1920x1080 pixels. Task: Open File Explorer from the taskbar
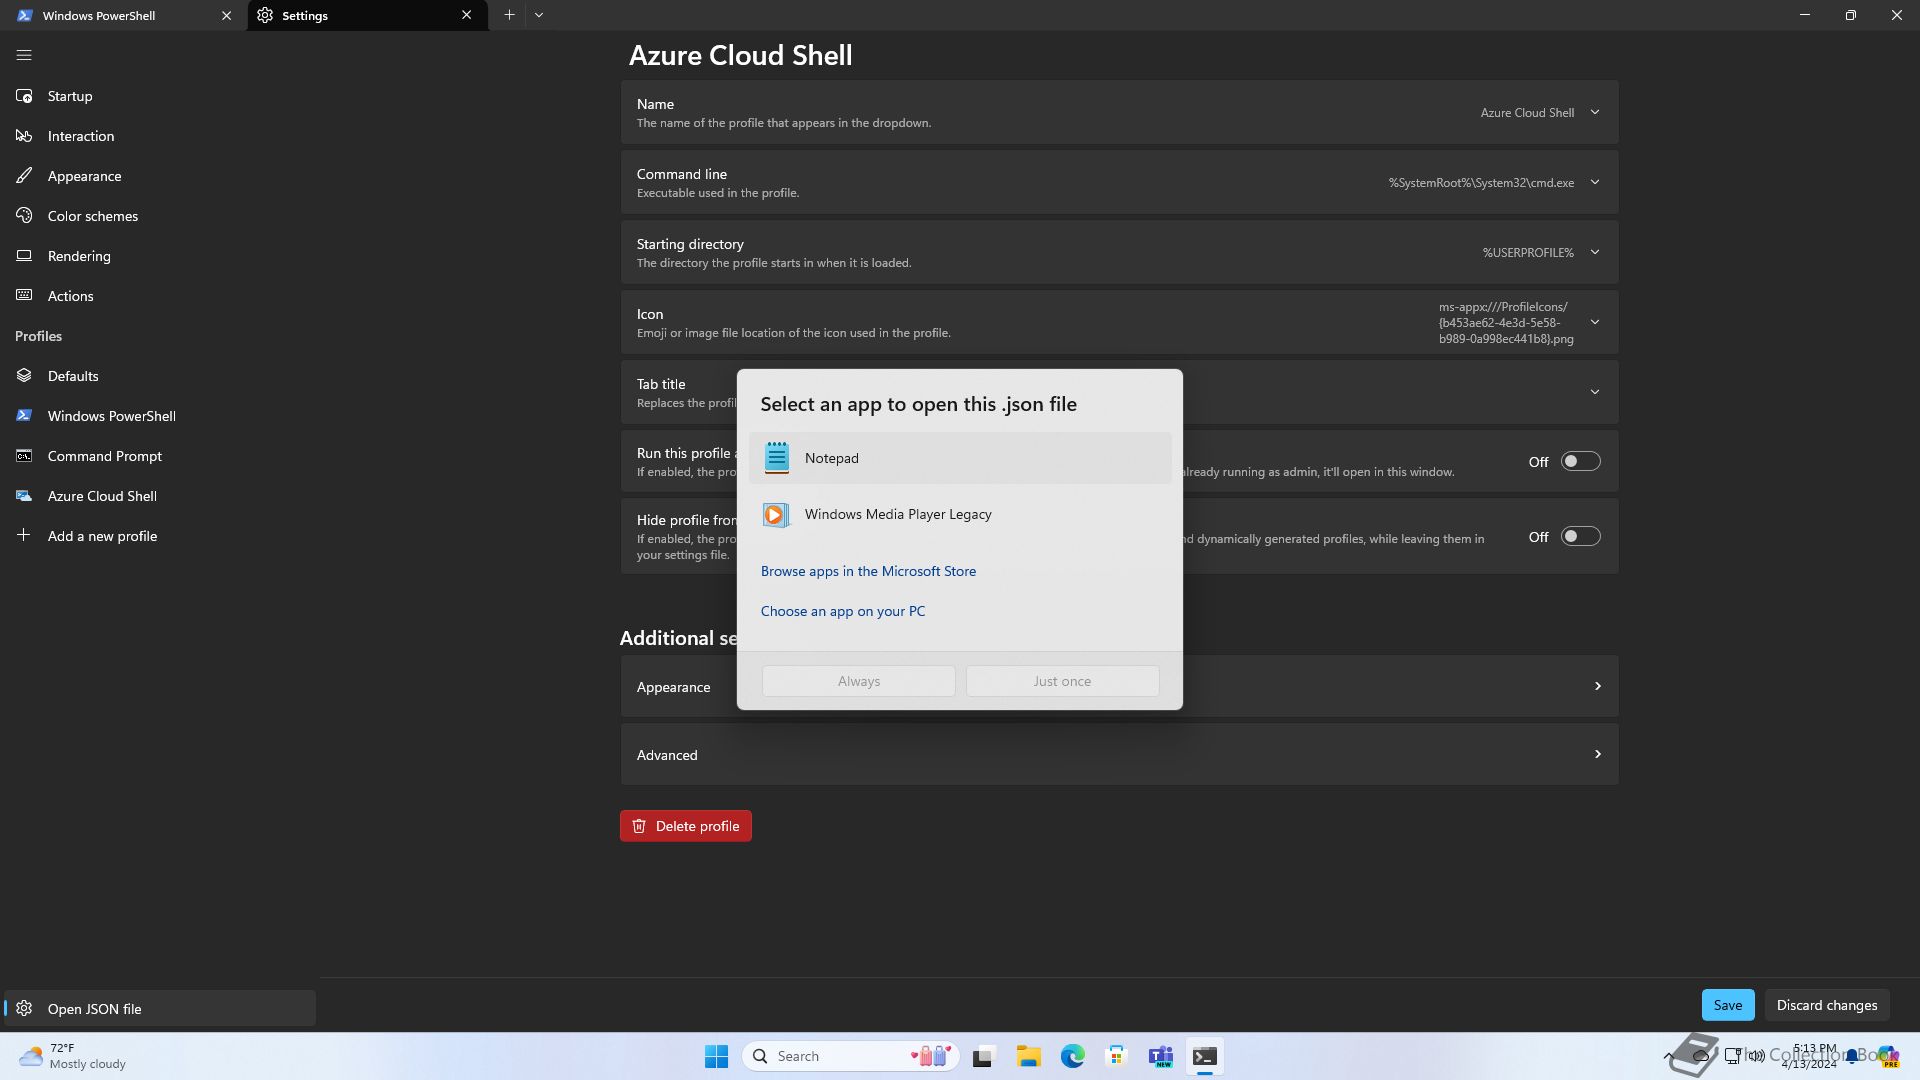(x=1028, y=1056)
